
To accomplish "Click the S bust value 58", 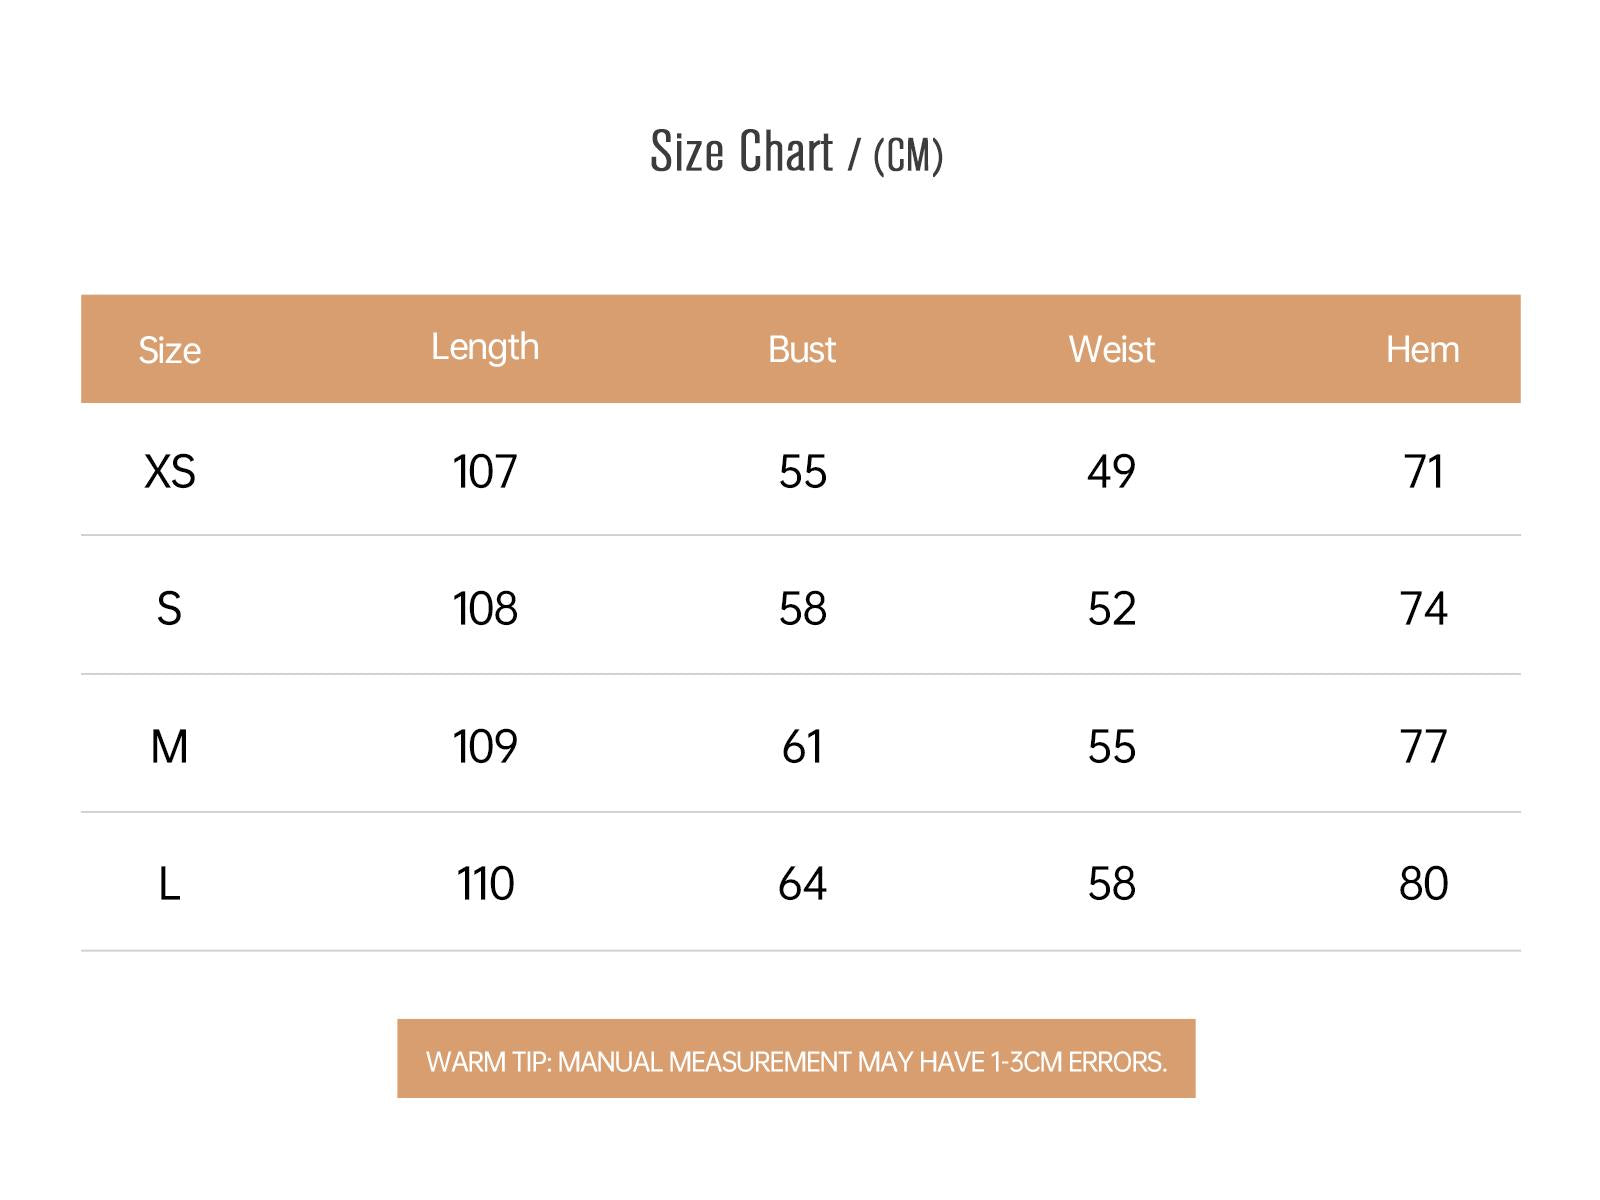I will point(803,608).
